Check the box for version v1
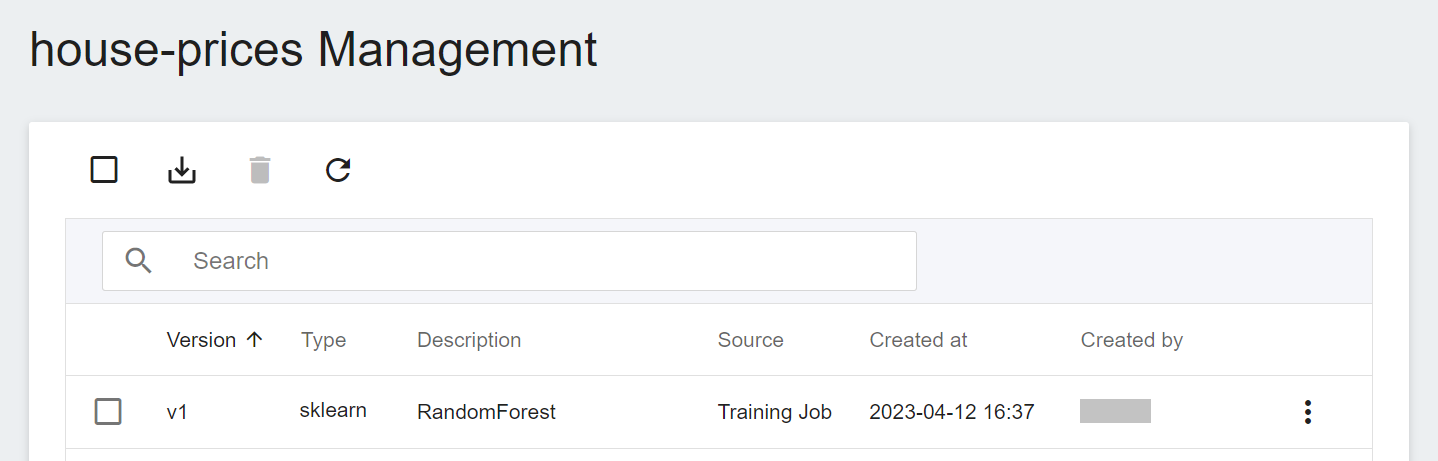 pyautogui.click(x=108, y=411)
